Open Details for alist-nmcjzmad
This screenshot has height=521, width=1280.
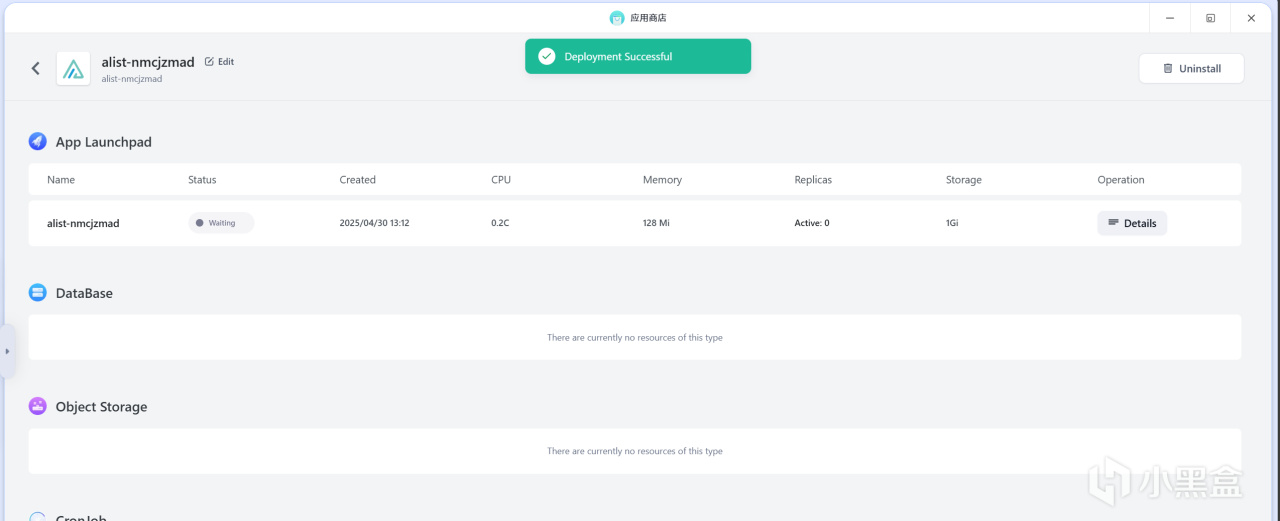1131,223
